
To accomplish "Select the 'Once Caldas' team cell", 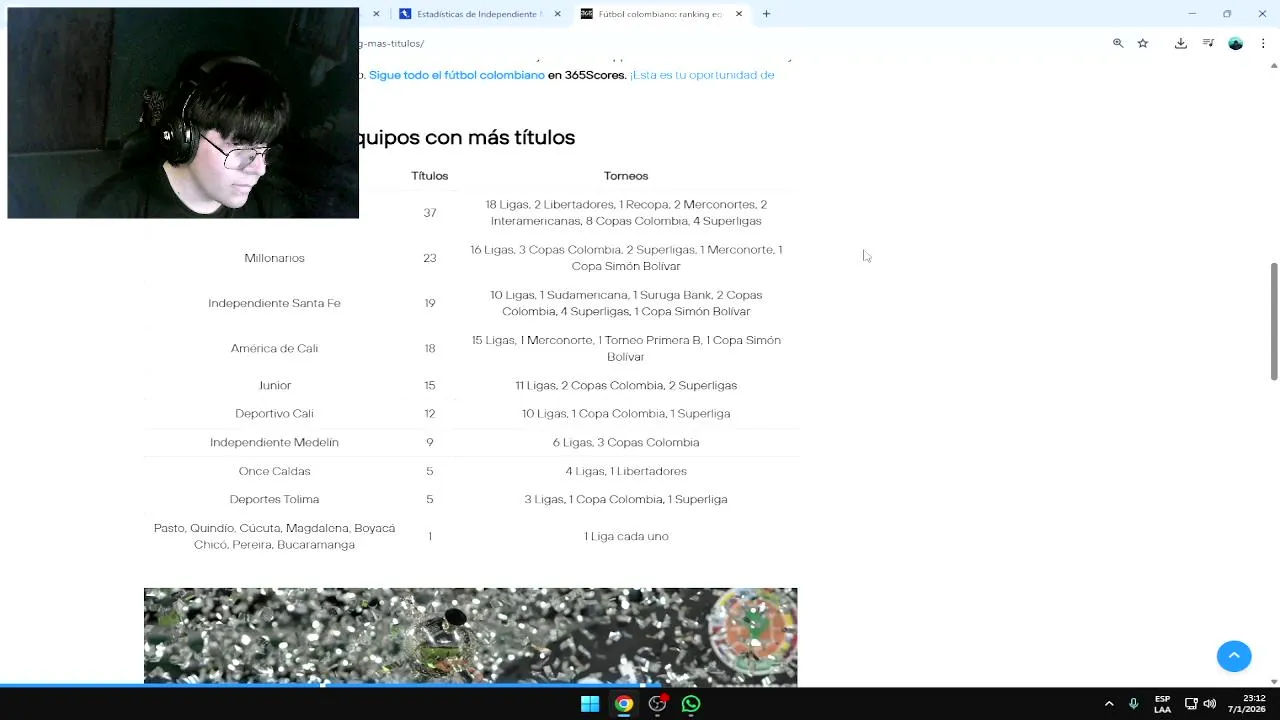I will [x=274, y=471].
